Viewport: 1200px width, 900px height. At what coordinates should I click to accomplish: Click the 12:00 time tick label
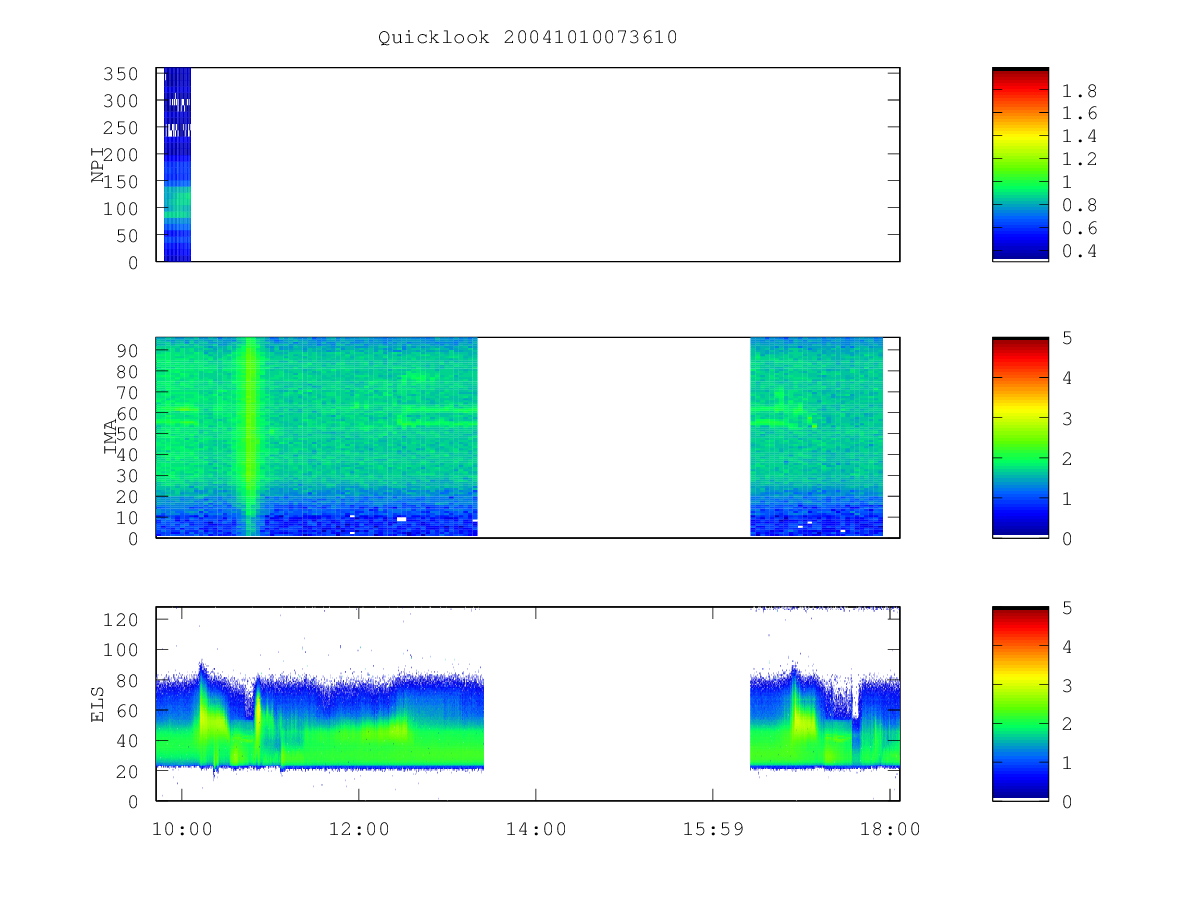click(x=359, y=829)
